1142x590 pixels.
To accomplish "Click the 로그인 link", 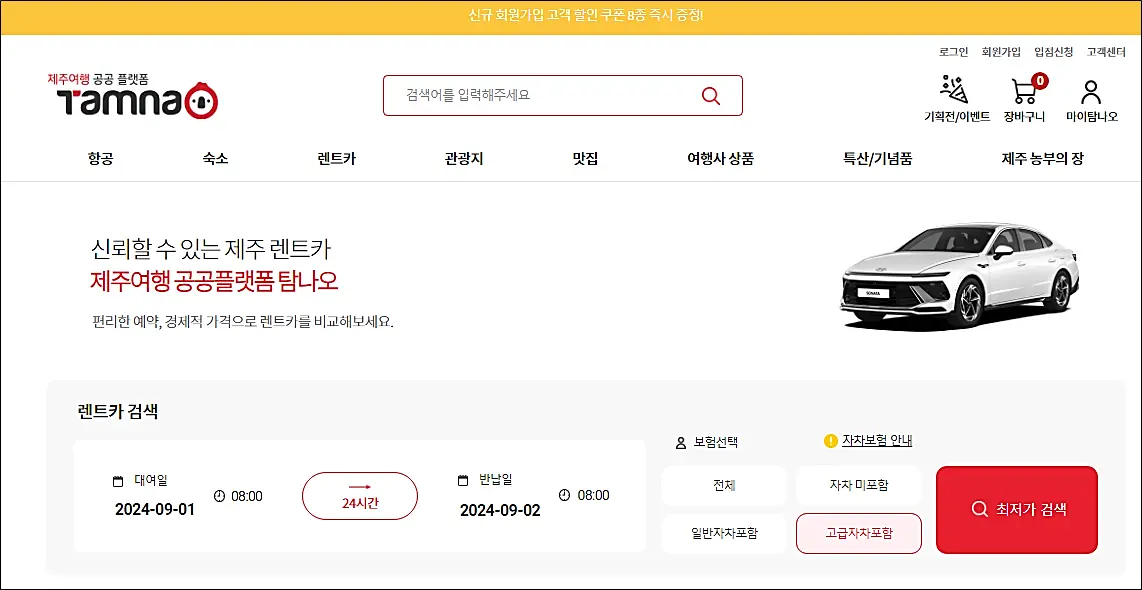I will pyautogui.click(x=950, y=52).
